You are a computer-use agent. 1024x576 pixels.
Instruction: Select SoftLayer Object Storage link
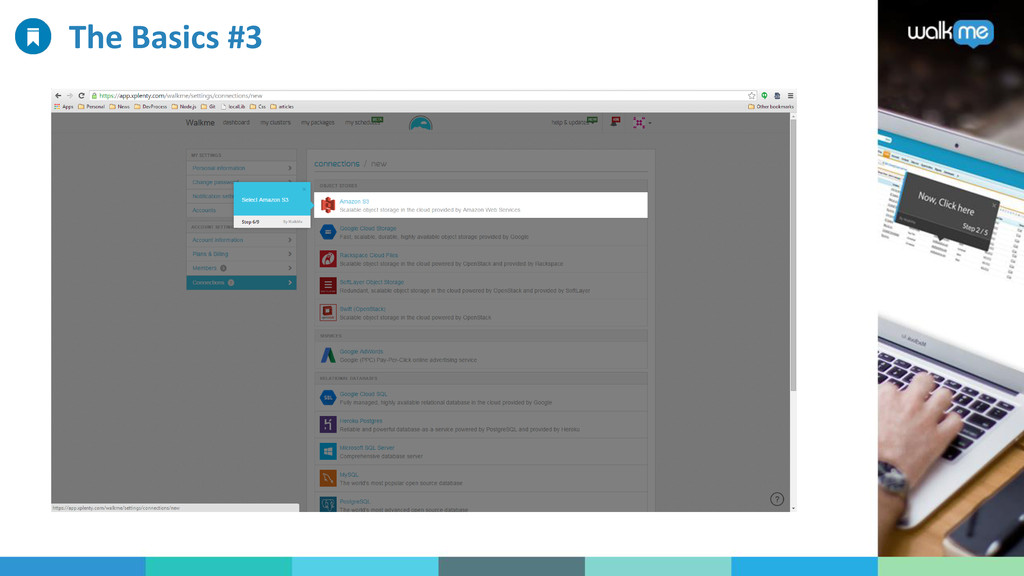coord(372,282)
